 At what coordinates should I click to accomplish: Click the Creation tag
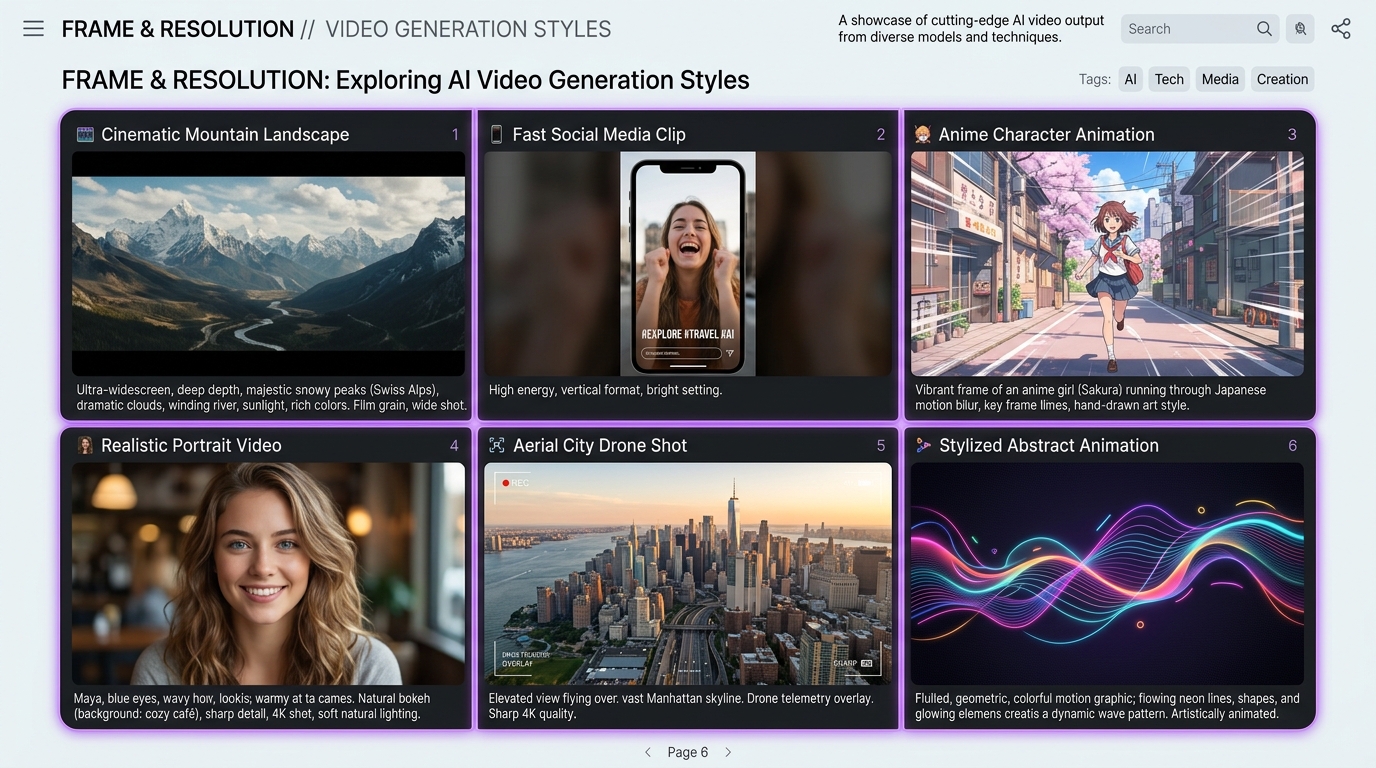point(1282,80)
